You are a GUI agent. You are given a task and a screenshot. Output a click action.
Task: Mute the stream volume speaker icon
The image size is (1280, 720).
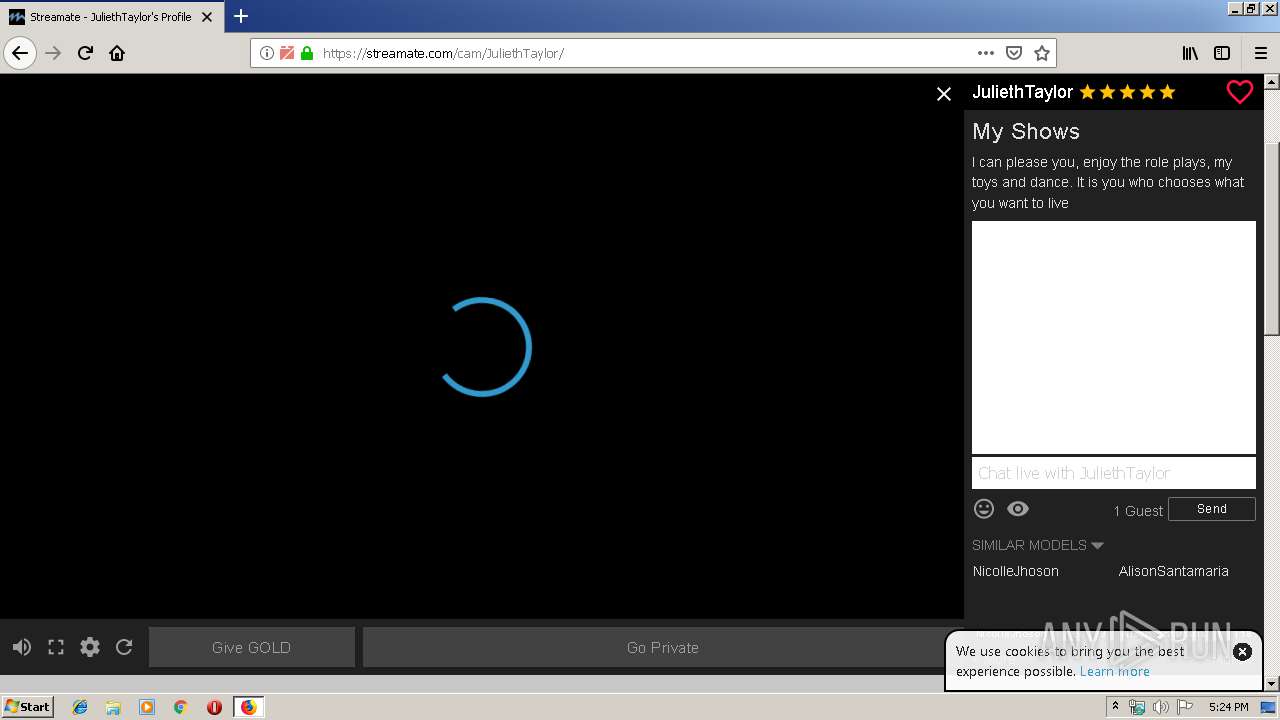(21, 647)
